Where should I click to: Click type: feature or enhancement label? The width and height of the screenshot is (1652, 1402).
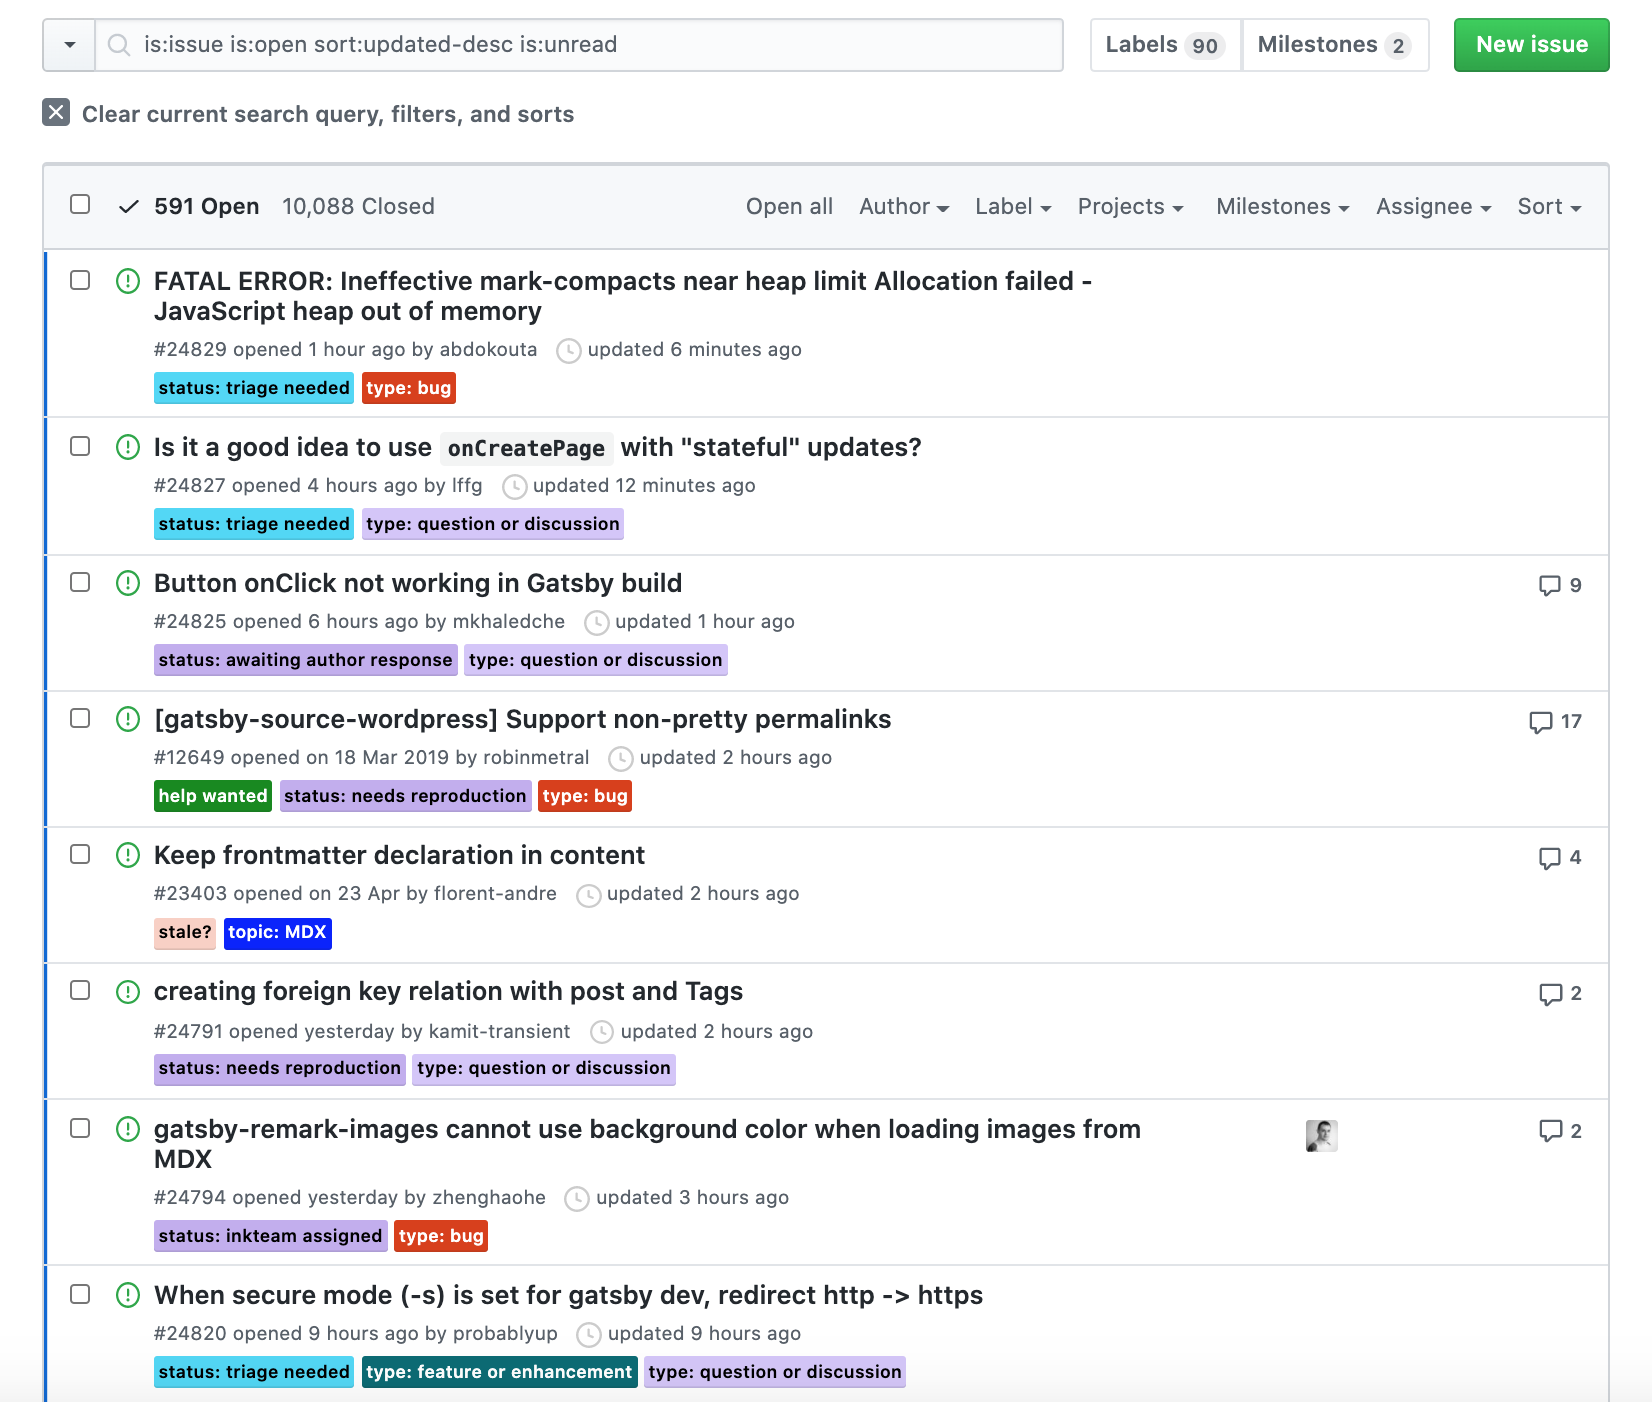click(499, 1372)
